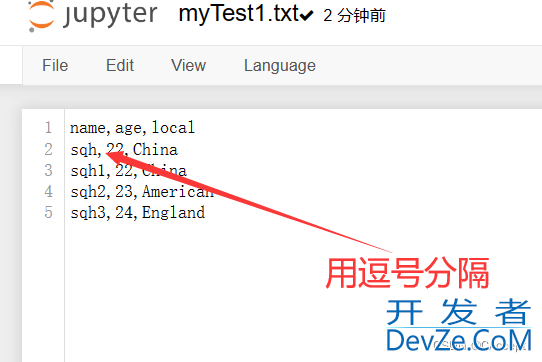Open the File menu
The width and height of the screenshot is (542, 362).
[55, 65]
